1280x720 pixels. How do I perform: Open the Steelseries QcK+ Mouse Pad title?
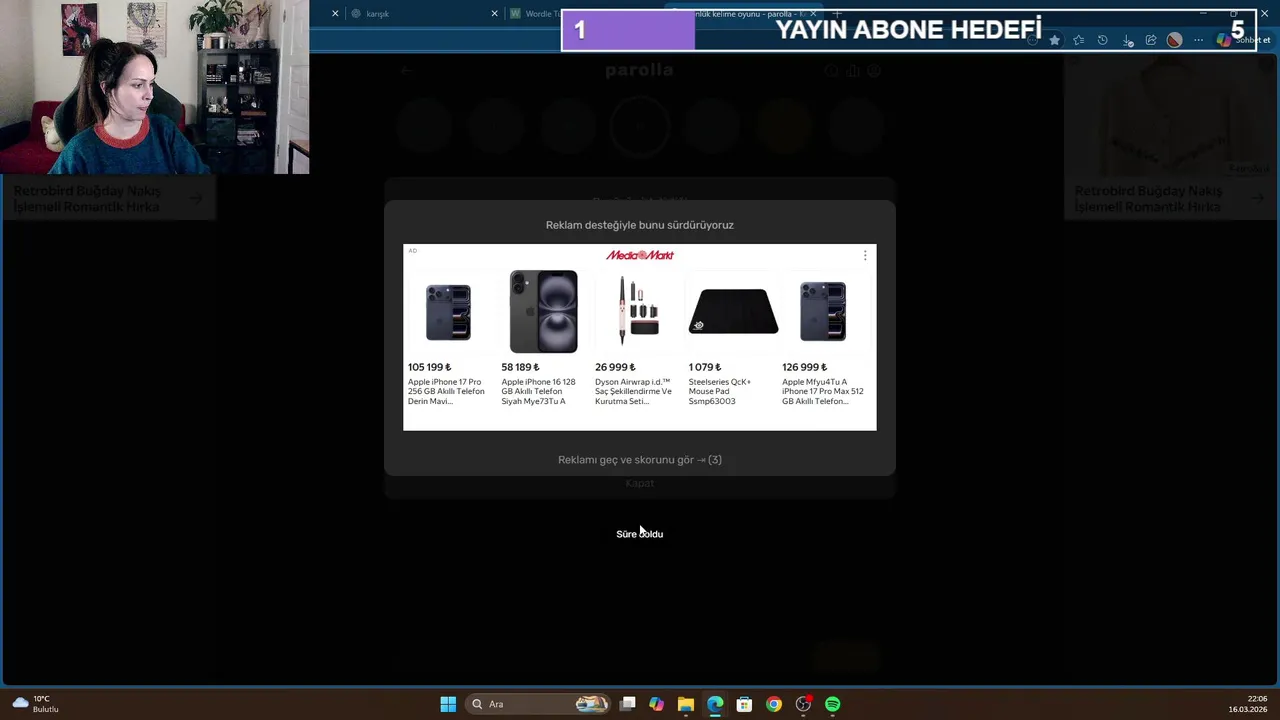point(720,391)
